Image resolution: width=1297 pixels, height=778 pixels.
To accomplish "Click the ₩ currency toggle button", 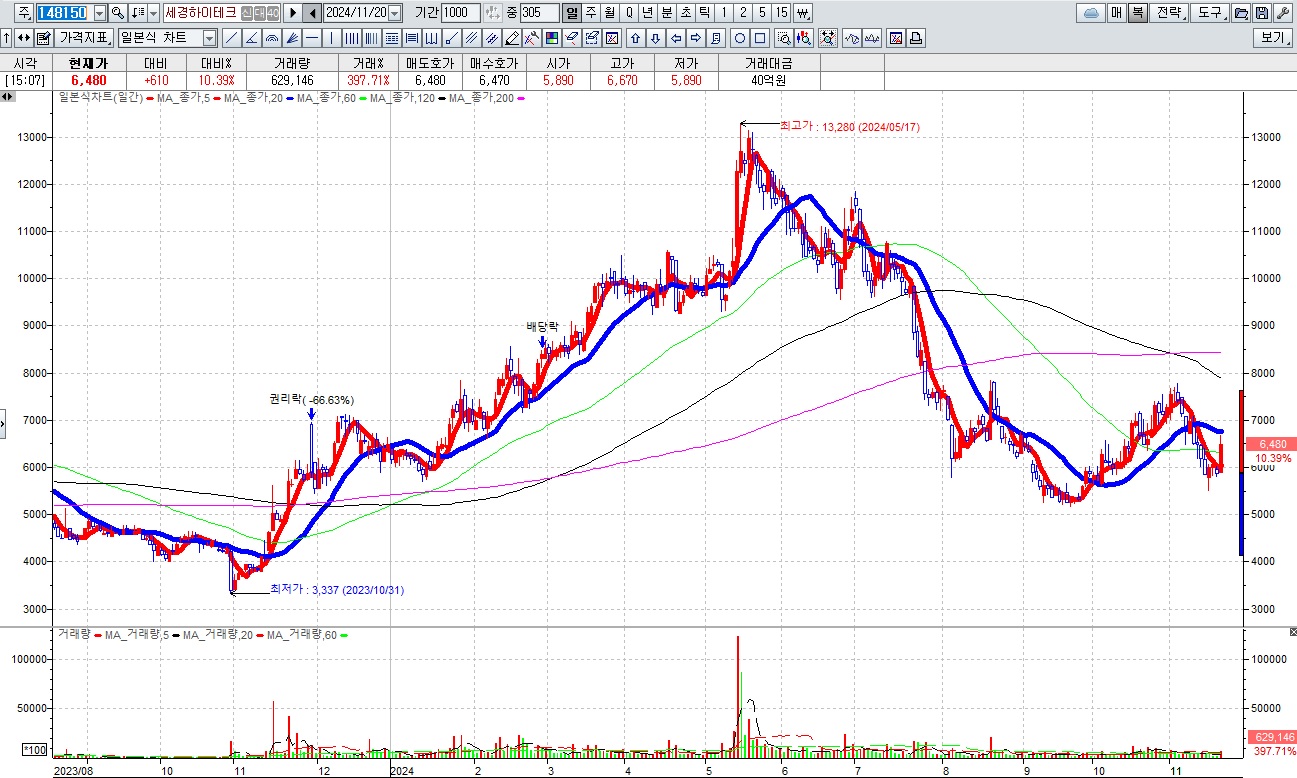I will [x=804, y=13].
